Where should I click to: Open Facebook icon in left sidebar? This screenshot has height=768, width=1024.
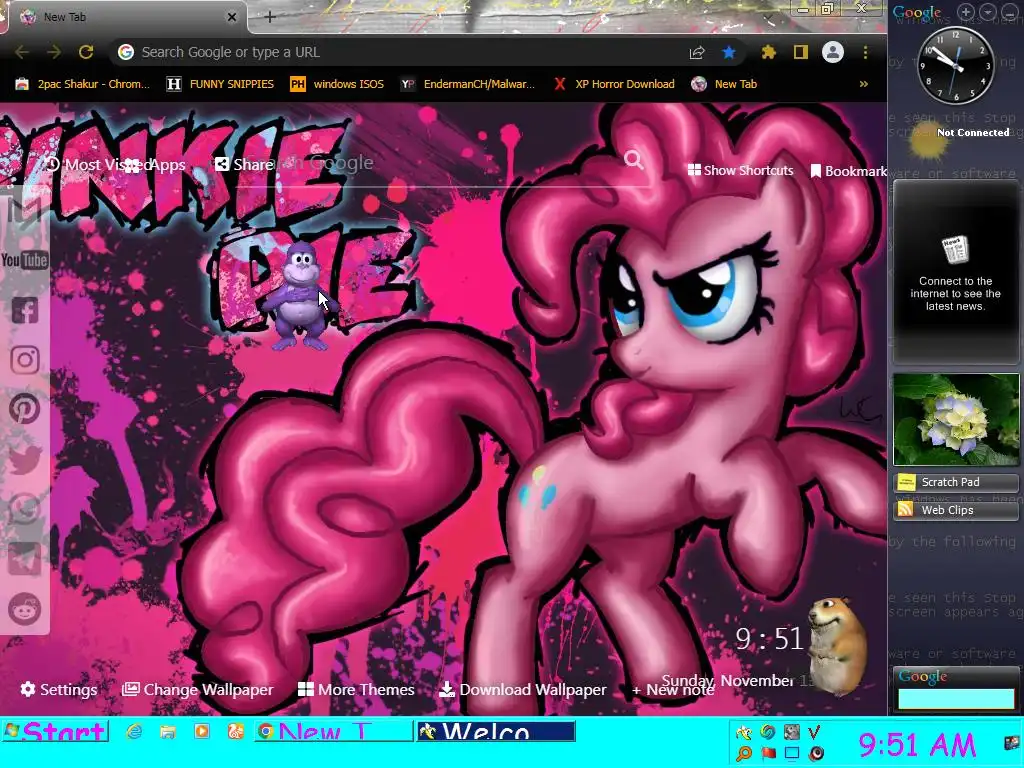coord(25,310)
